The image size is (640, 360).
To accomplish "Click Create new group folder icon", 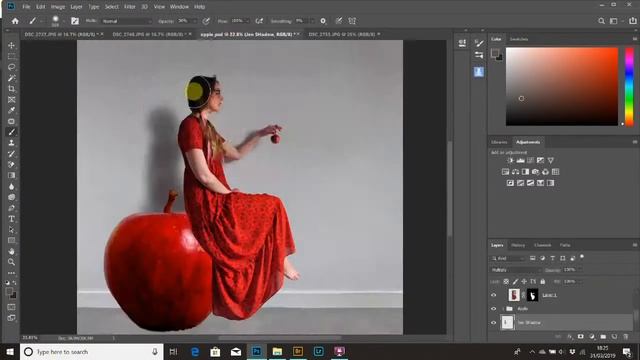I will [603, 337].
